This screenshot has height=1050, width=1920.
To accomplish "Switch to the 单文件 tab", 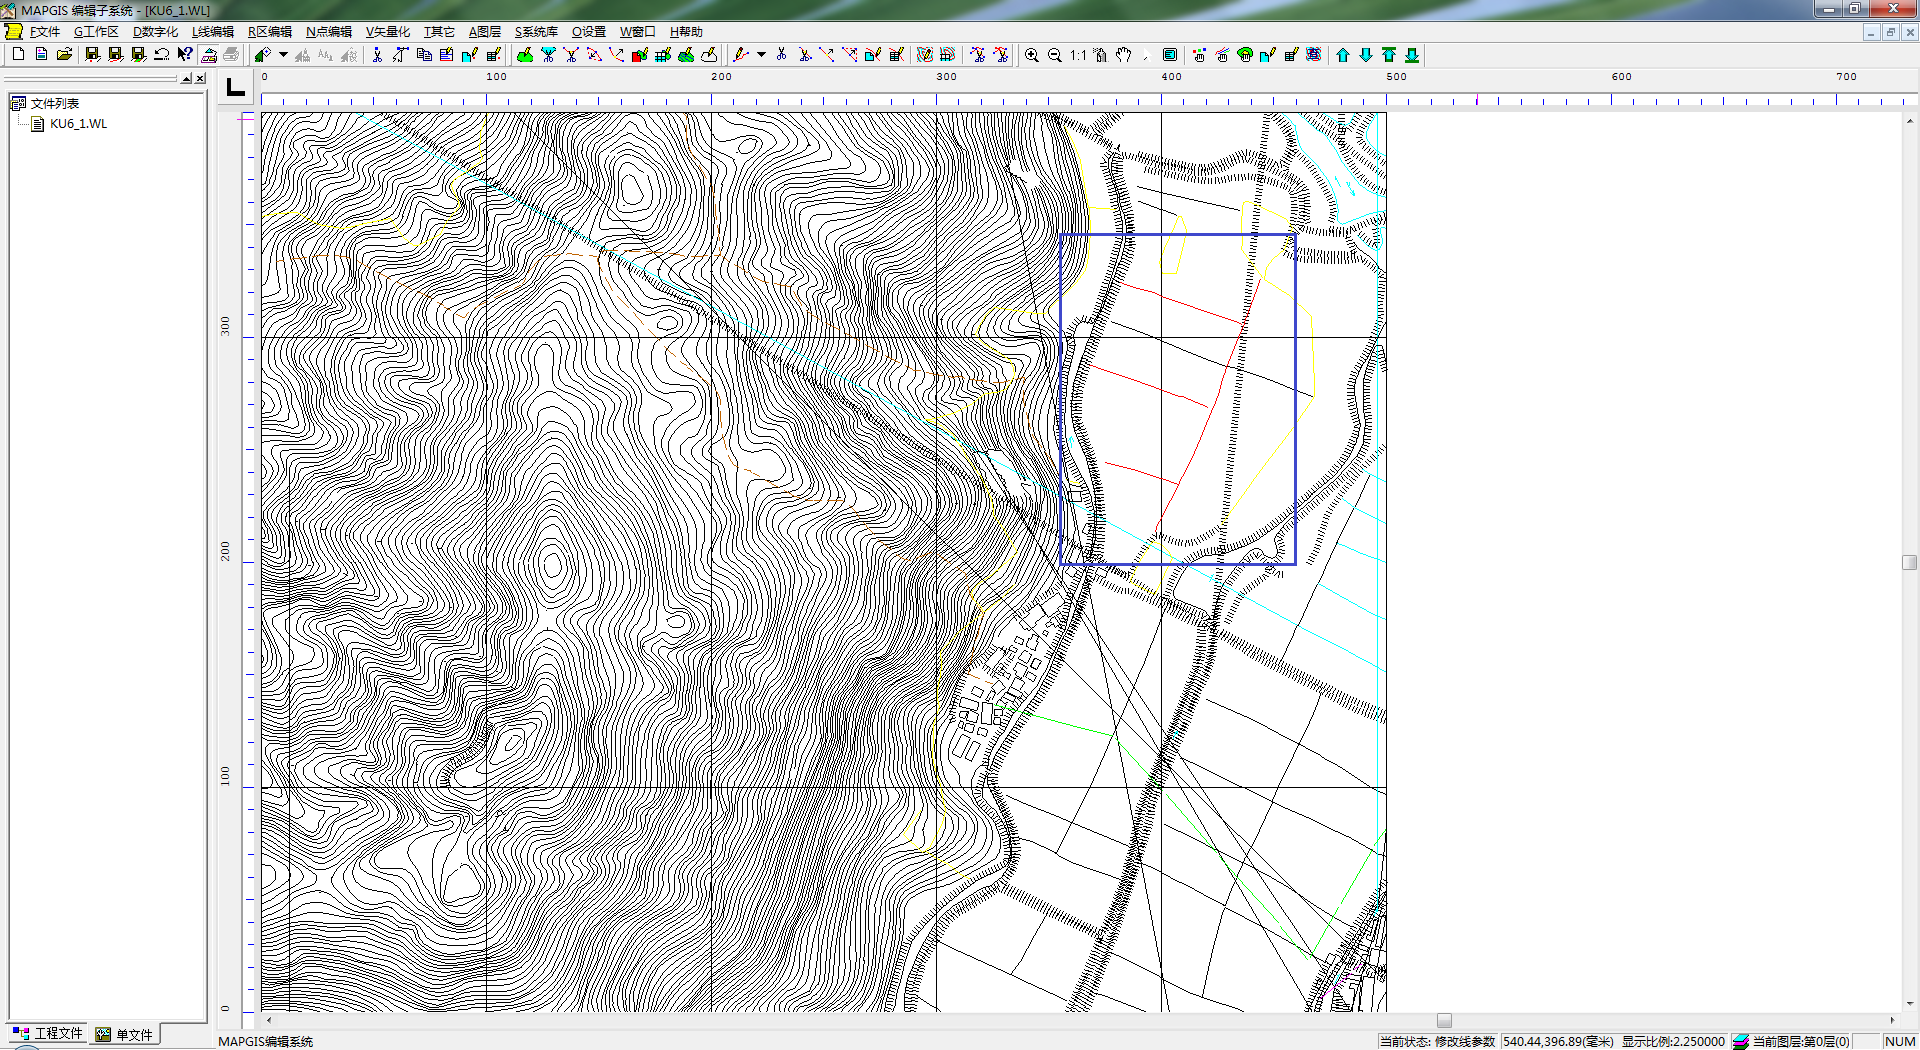I will [x=125, y=1034].
